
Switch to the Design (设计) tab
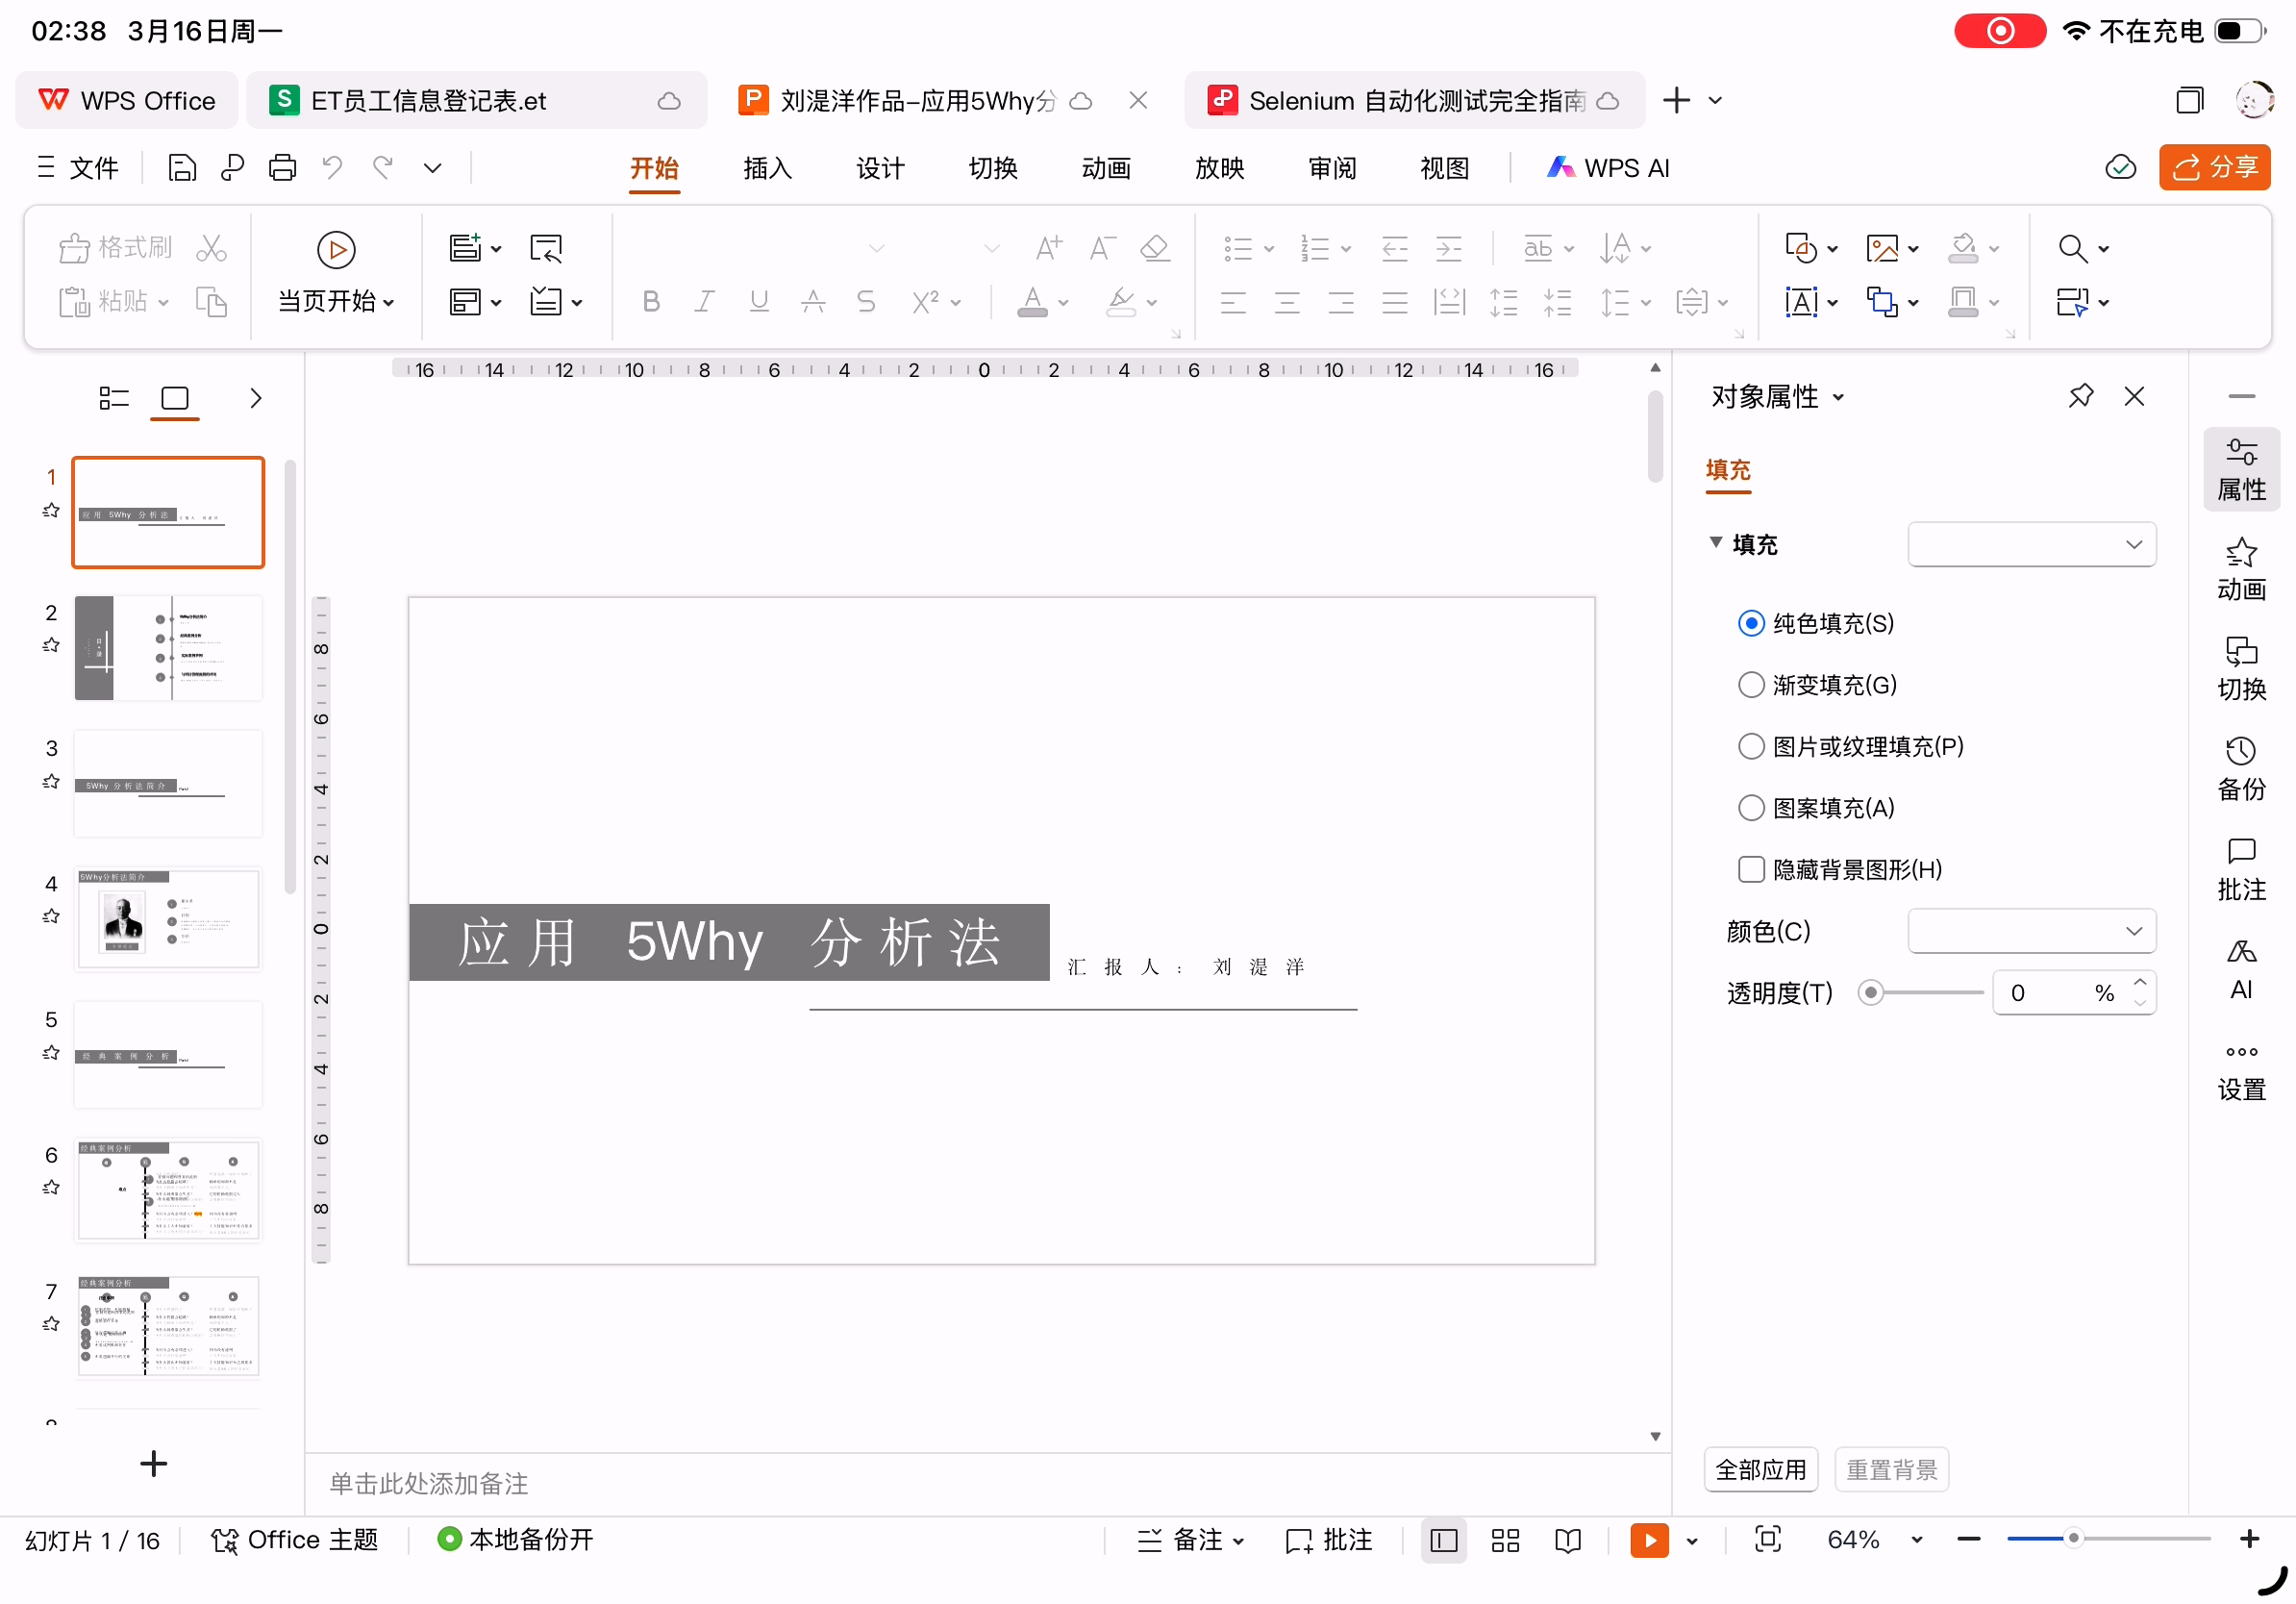pos(880,168)
